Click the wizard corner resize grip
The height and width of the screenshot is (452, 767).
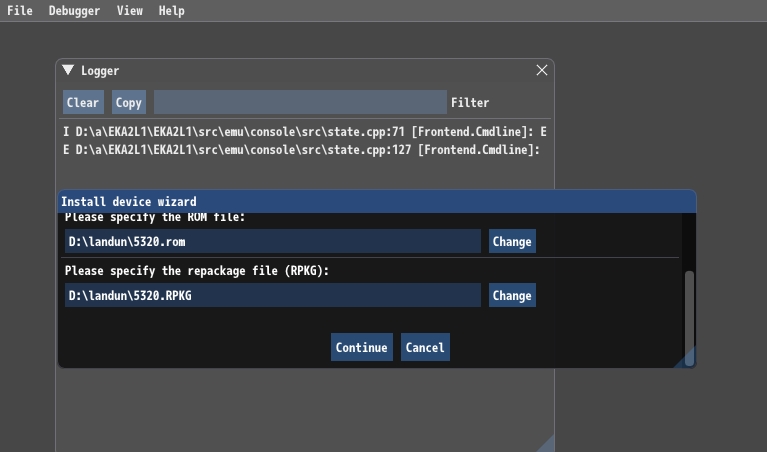pyautogui.click(x=688, y=359)
